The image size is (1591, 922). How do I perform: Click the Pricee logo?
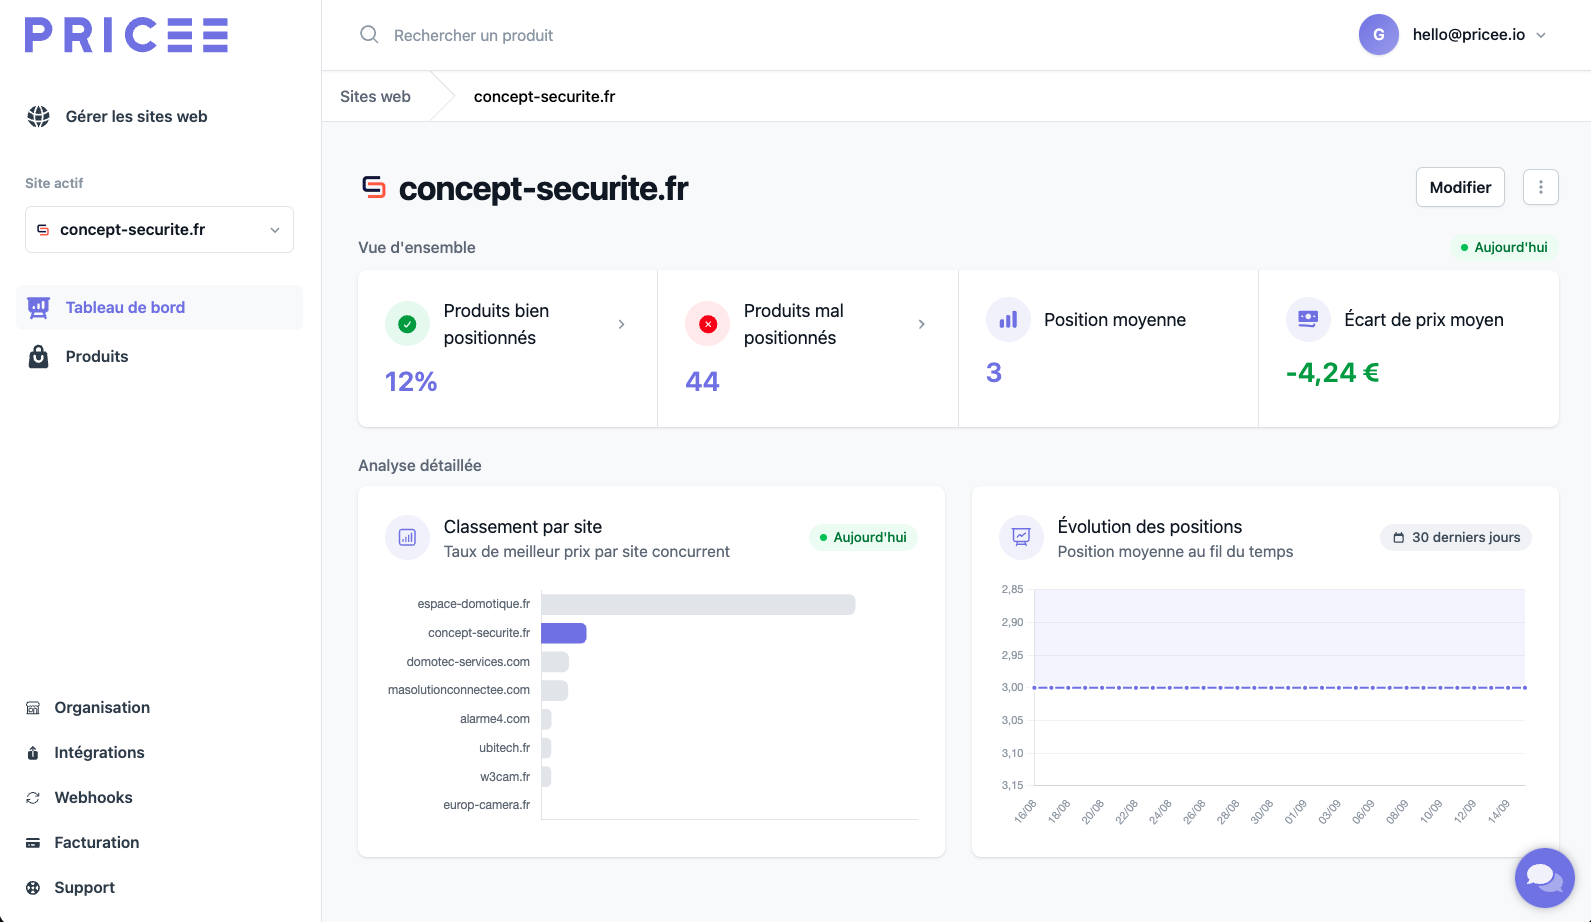point(127,35)
